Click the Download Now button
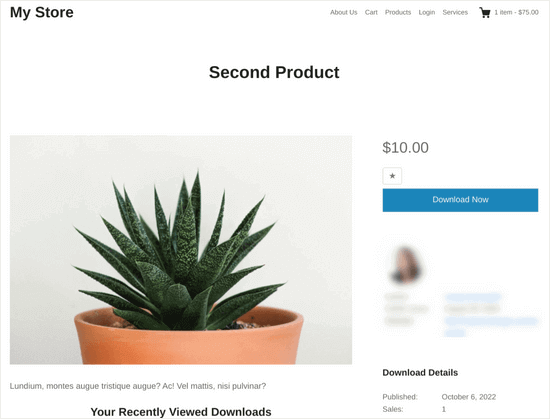Screen dimensions: 550x419 click(460, 200)
